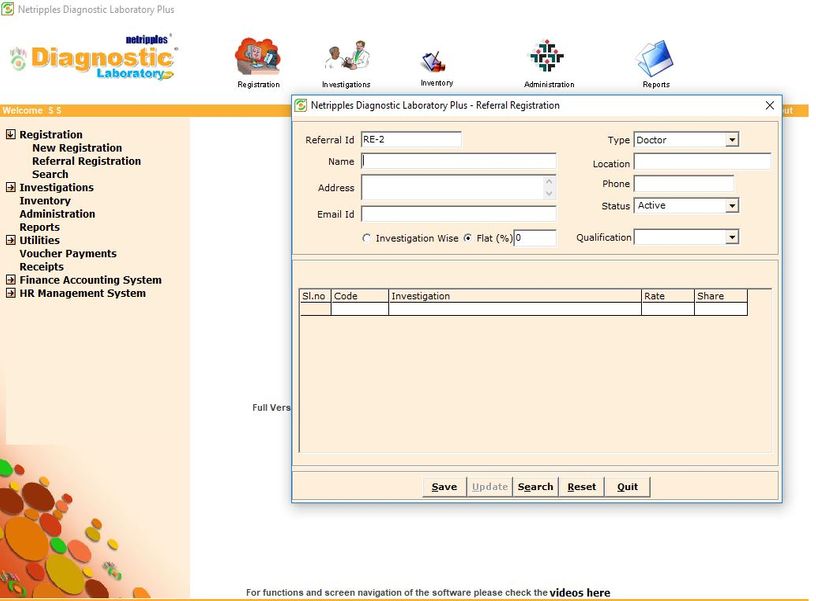
Task: Click the app icon in main title bar
Action: pos(8,9)
